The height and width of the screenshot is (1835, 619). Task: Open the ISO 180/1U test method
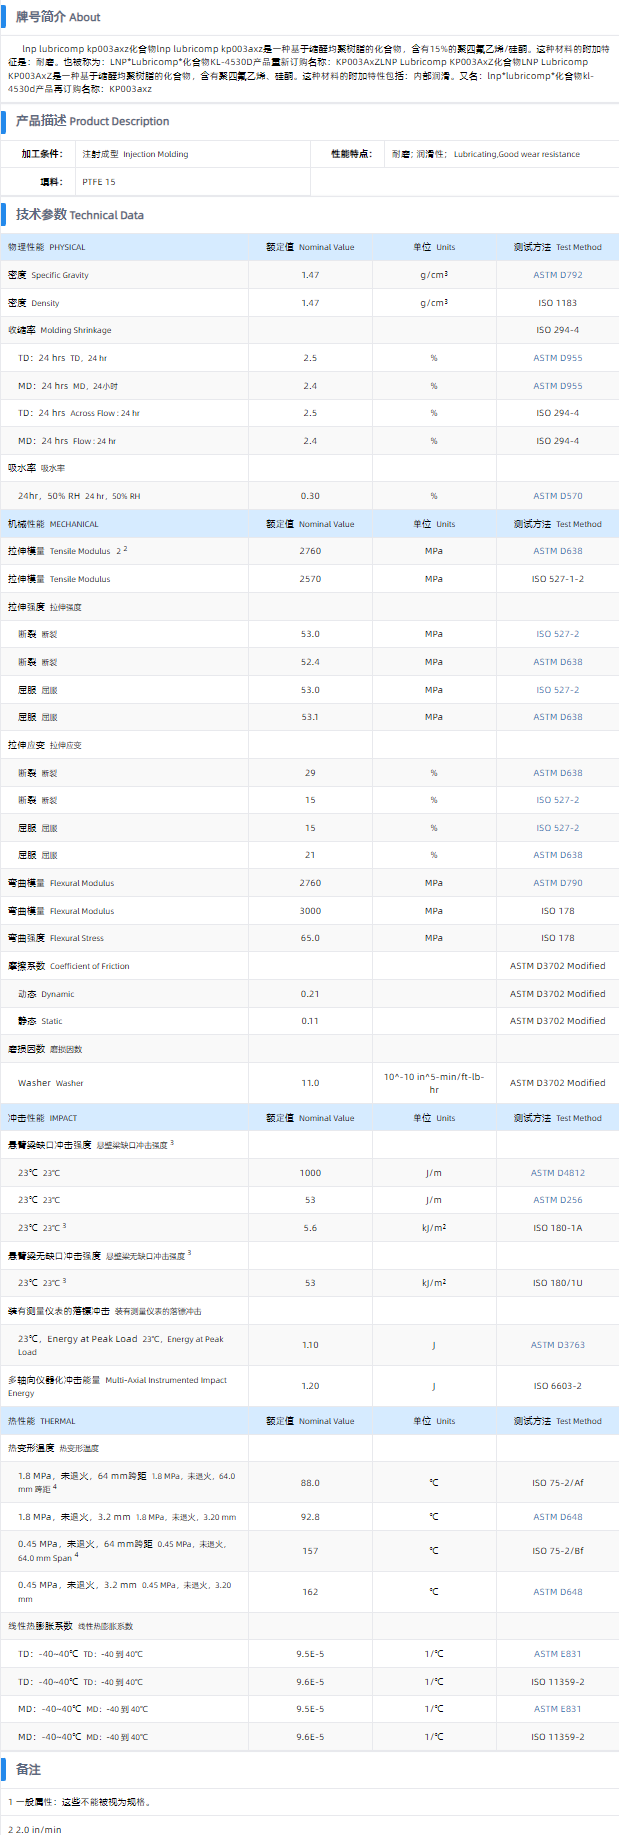(557, 1283)
